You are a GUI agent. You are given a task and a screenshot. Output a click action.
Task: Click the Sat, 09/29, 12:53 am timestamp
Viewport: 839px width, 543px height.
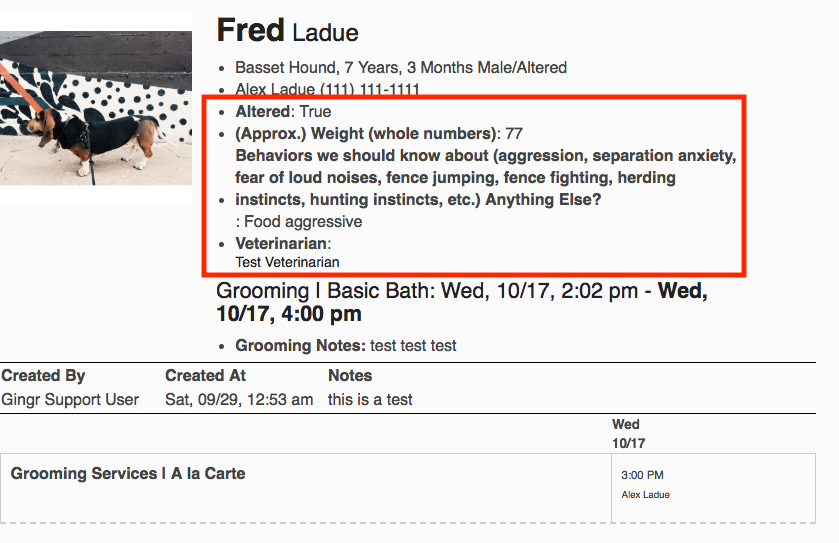point(238,400)
